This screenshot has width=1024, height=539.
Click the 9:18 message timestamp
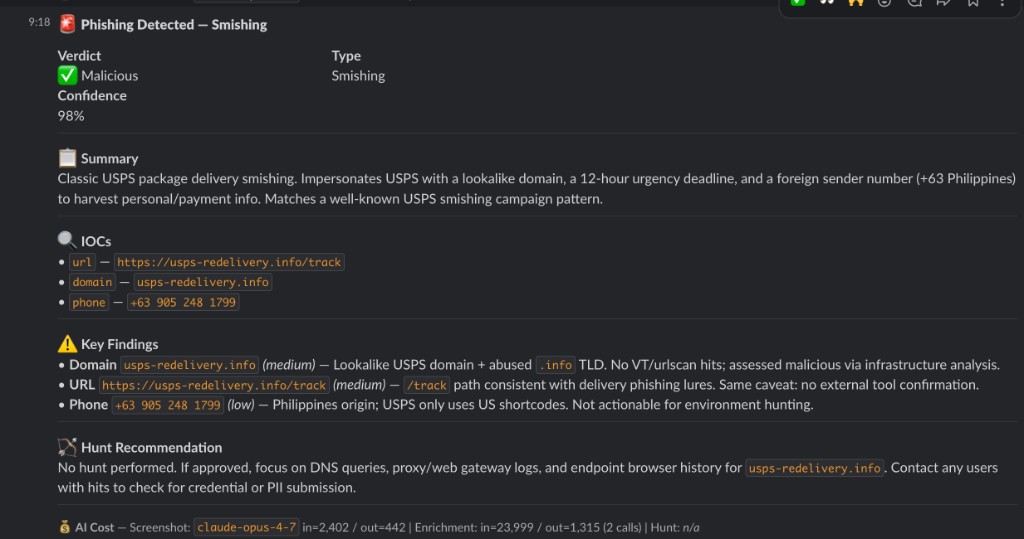tap(39, 22)
